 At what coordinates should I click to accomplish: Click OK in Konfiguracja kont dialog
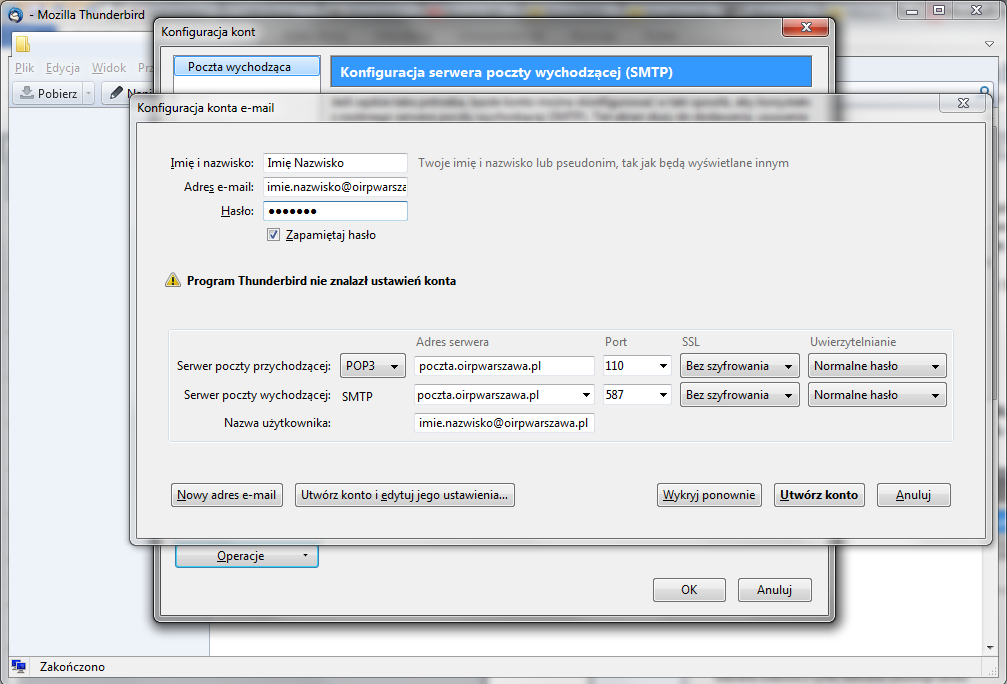(689, 590)
